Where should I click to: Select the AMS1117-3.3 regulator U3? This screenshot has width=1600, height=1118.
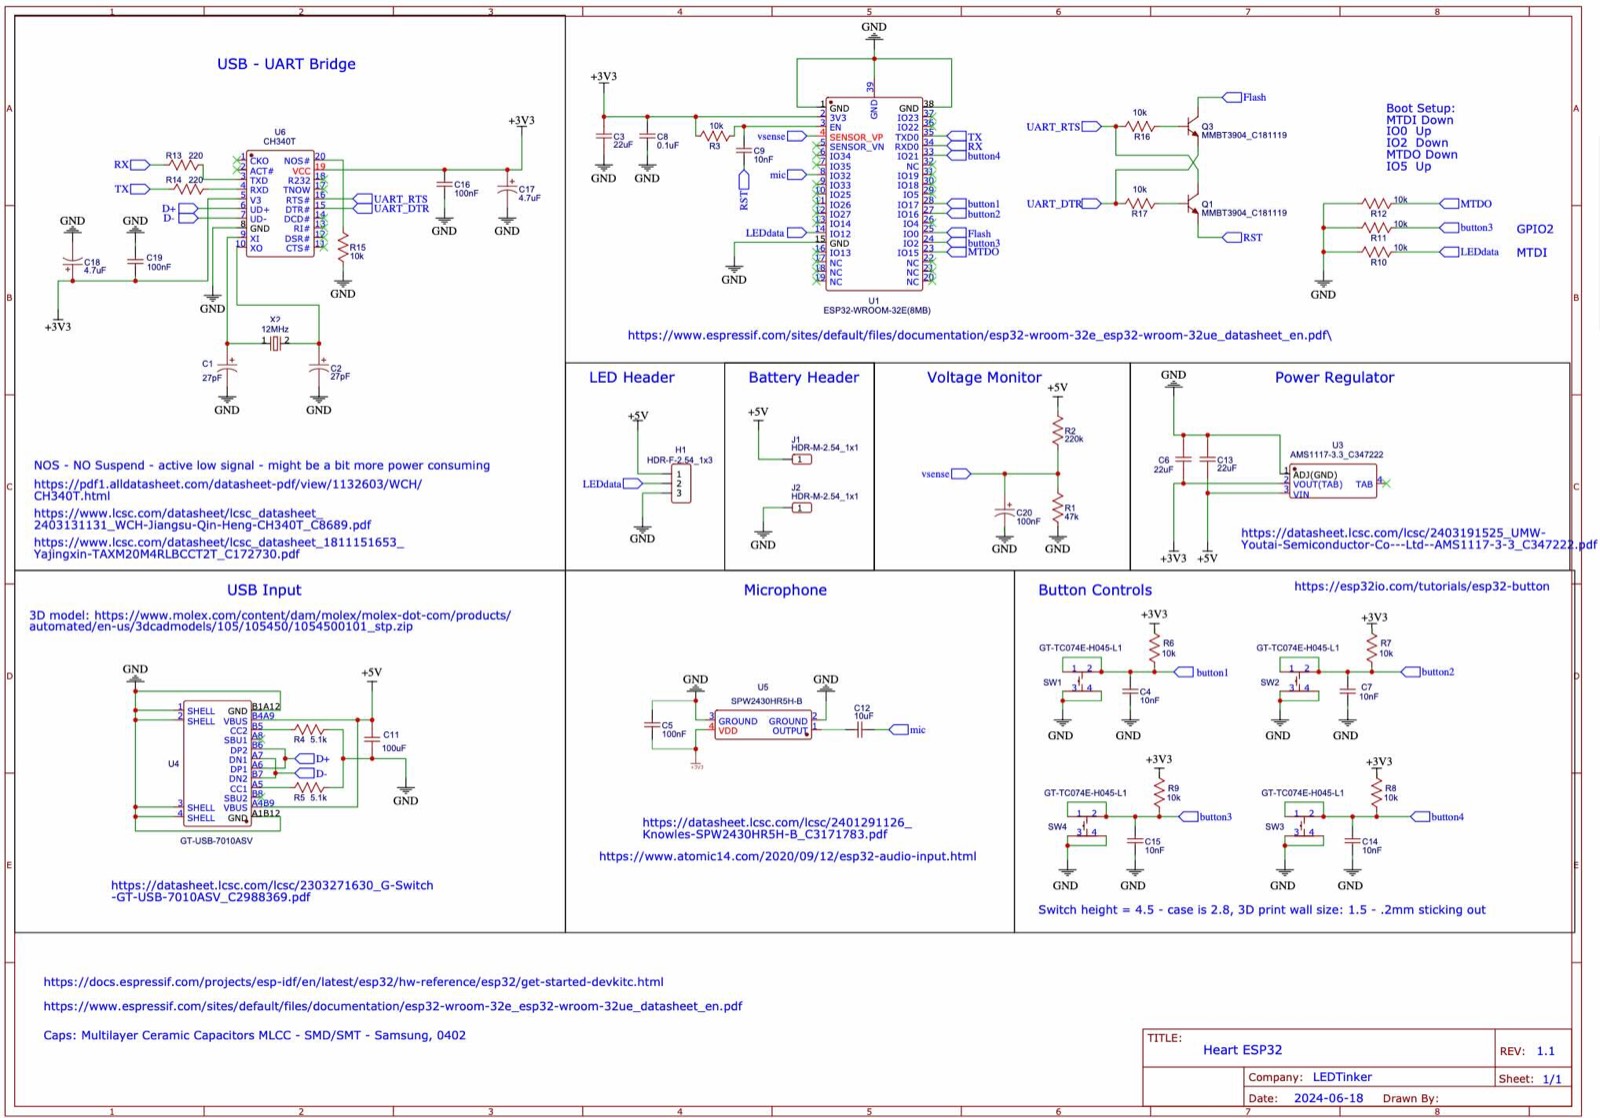tap(1333, 482)
